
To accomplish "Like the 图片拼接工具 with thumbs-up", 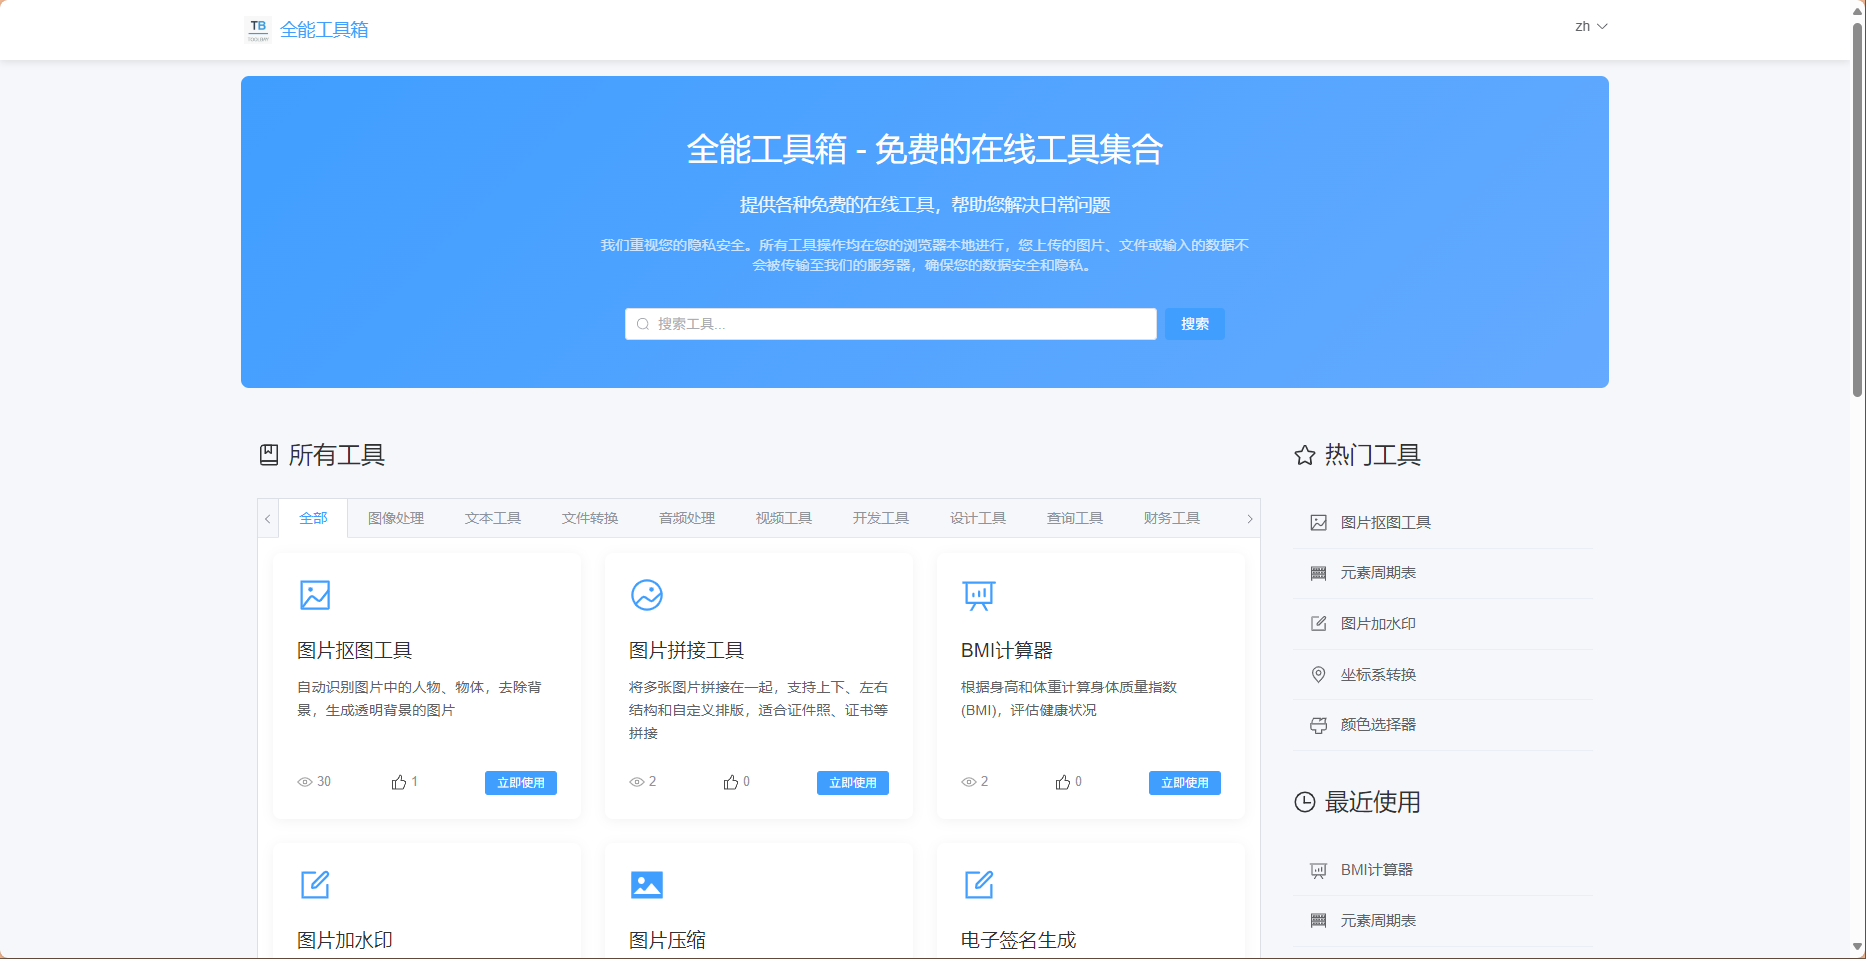I will [731, 782].
